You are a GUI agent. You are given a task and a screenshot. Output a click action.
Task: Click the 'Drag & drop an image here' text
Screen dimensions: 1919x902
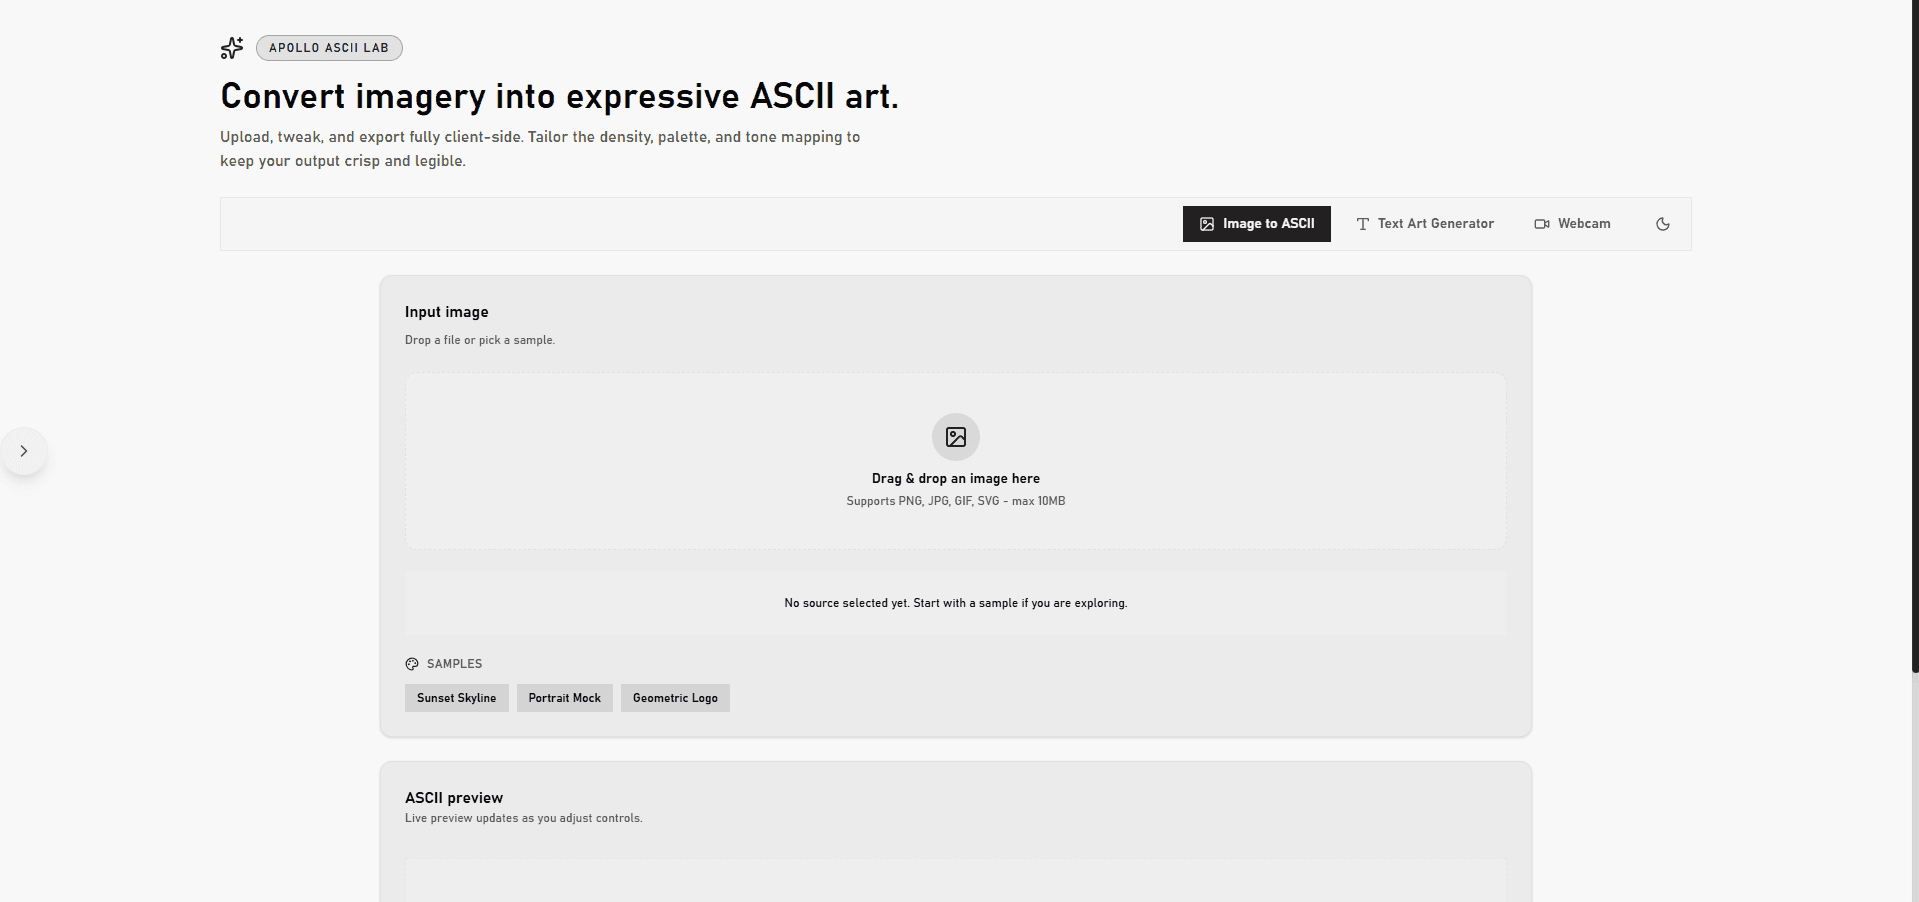click(x=955, y=479)
